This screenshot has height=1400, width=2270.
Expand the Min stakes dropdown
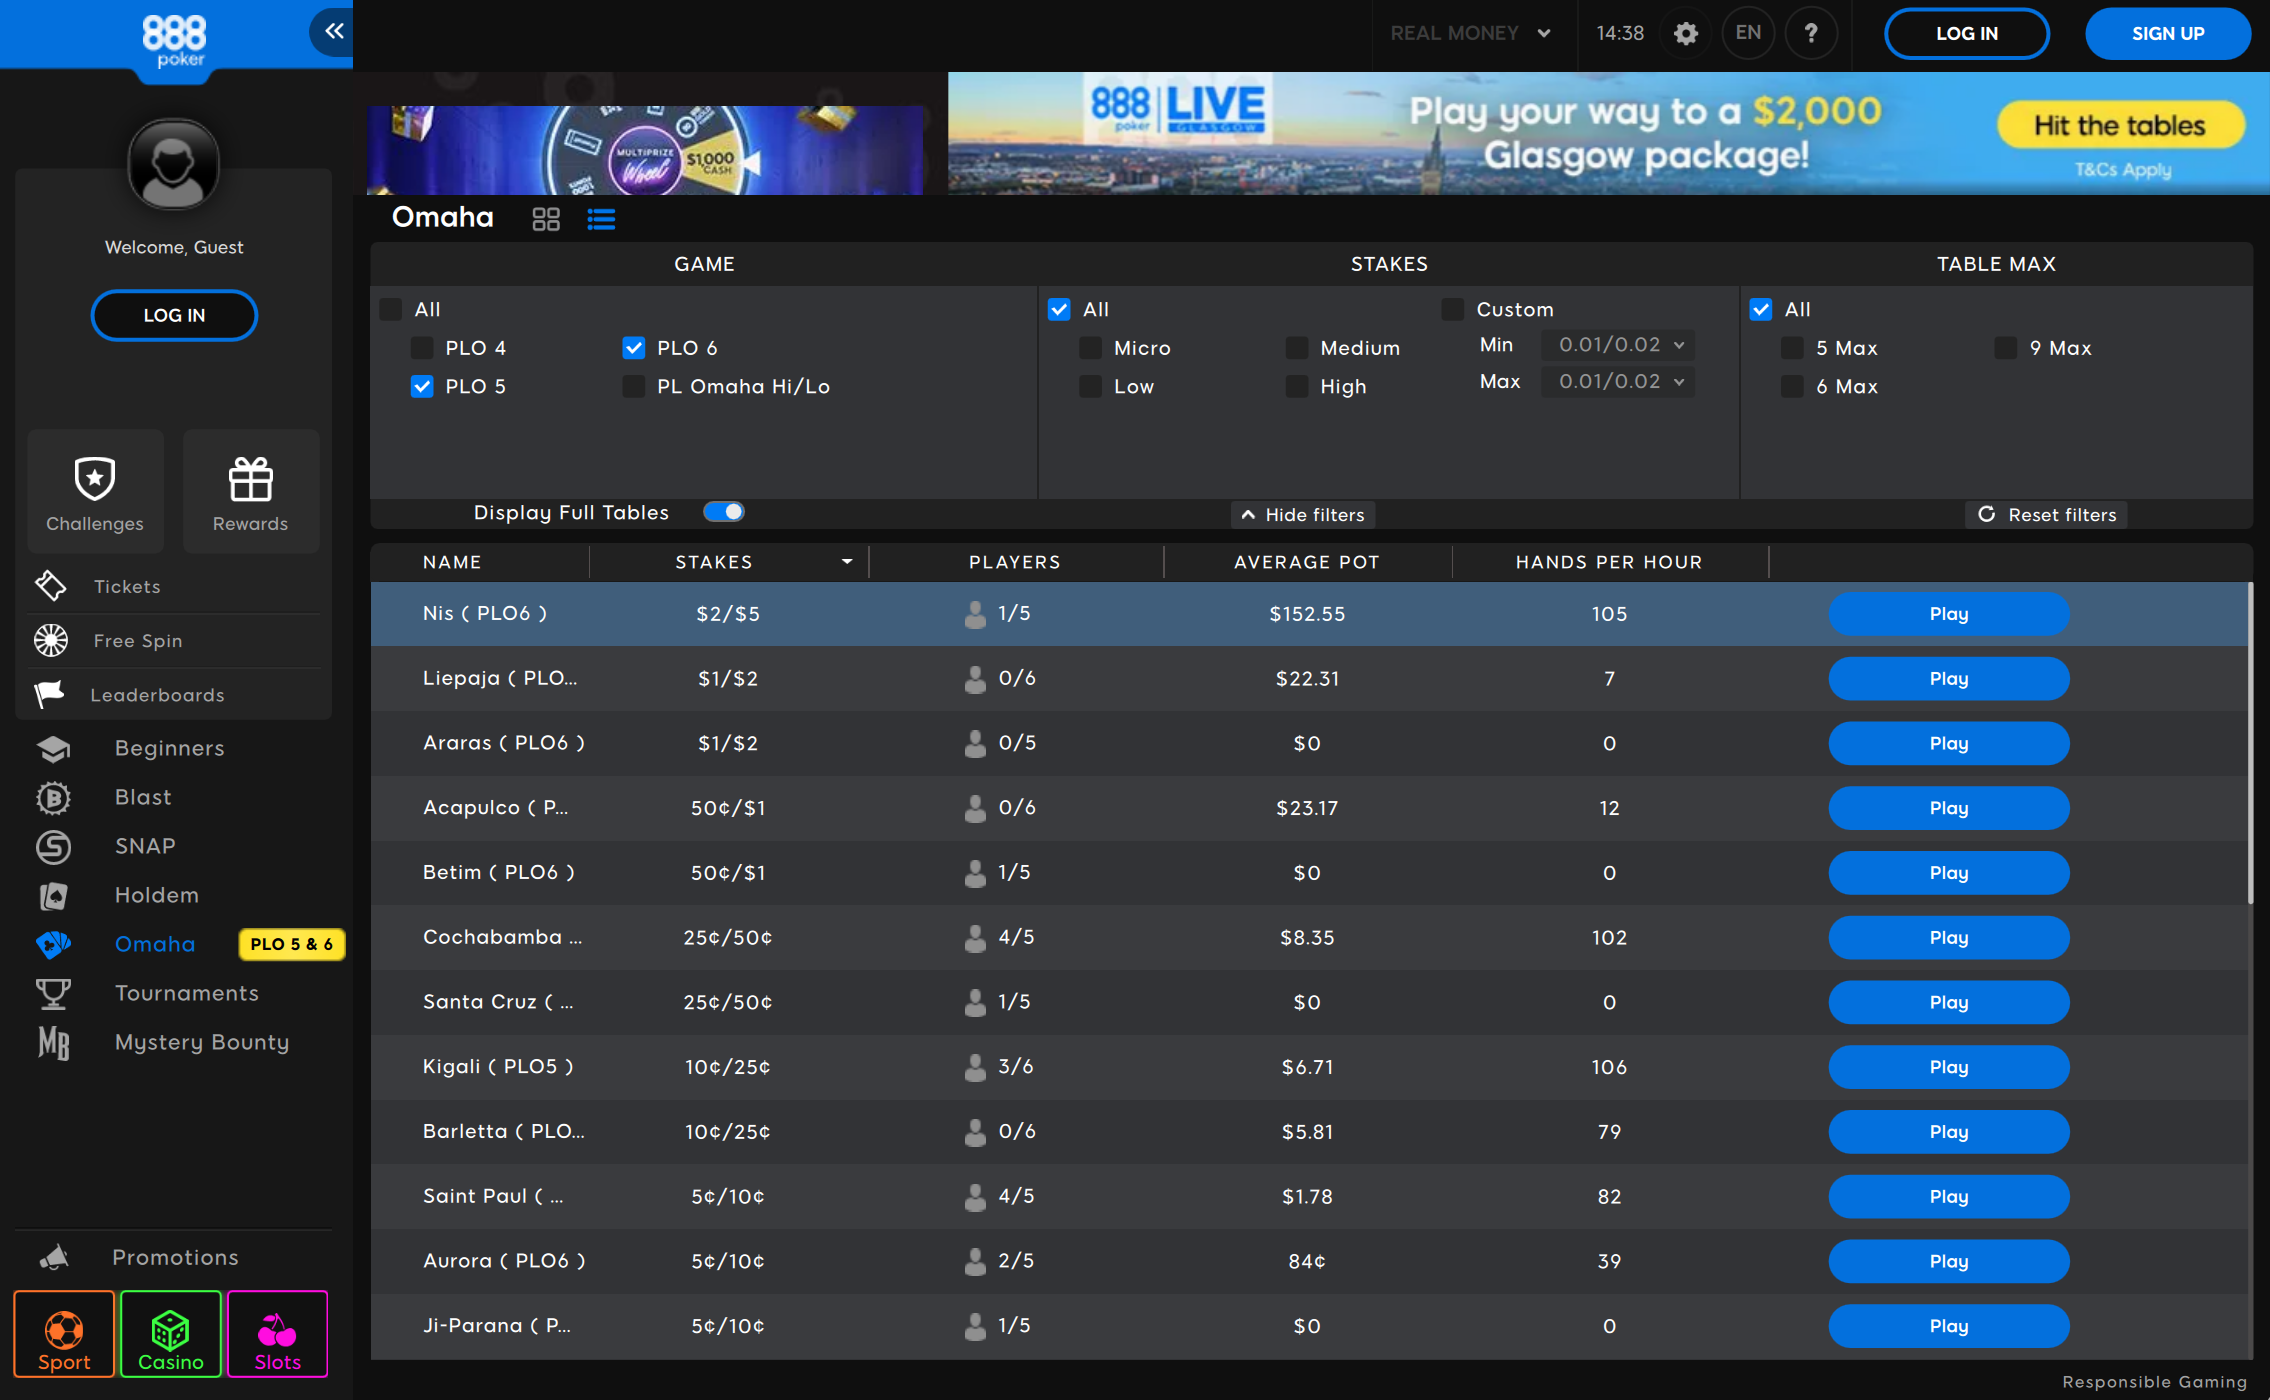point(1617,345)
